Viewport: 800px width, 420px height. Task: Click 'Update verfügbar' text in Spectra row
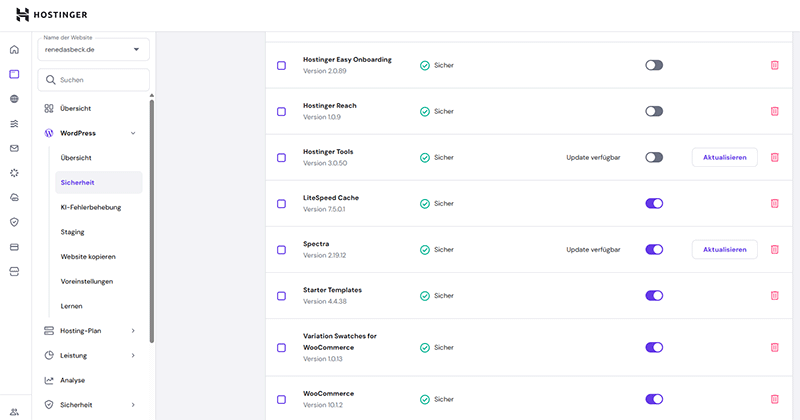[593, 250]
